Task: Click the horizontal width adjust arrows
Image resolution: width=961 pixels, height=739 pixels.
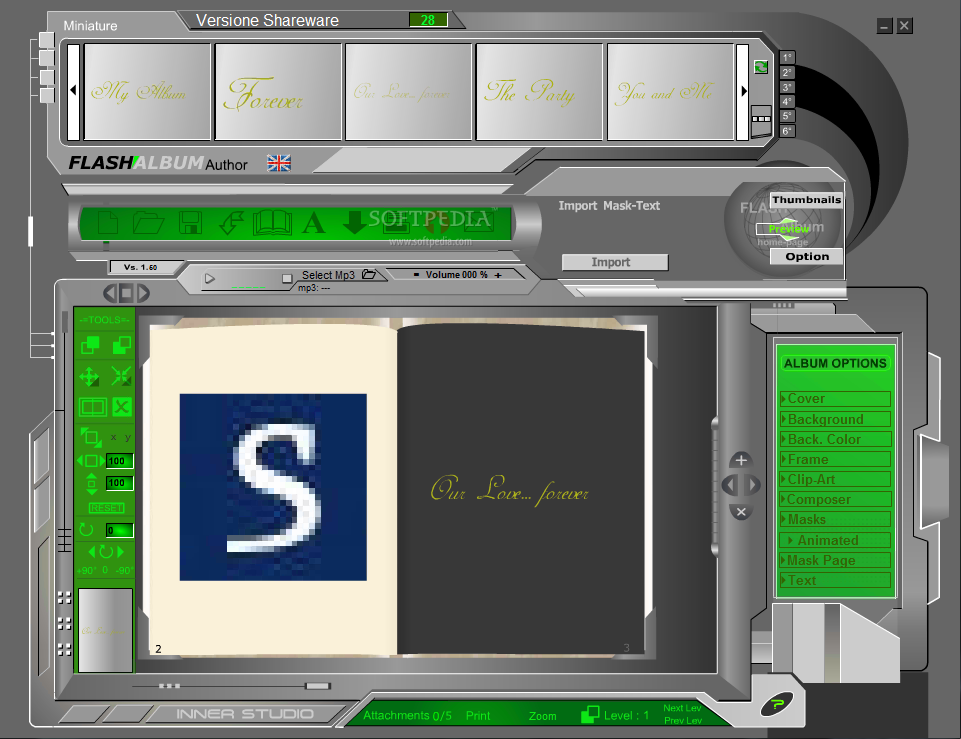Action: (91, 461)
